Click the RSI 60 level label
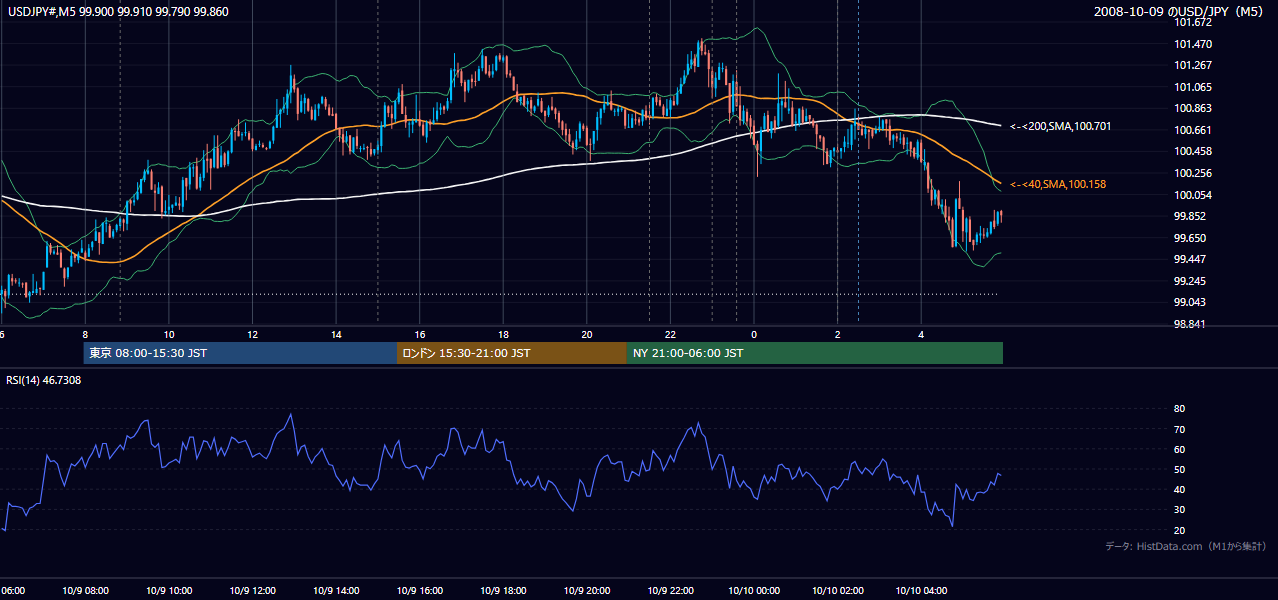 [x=1179, y=450]
